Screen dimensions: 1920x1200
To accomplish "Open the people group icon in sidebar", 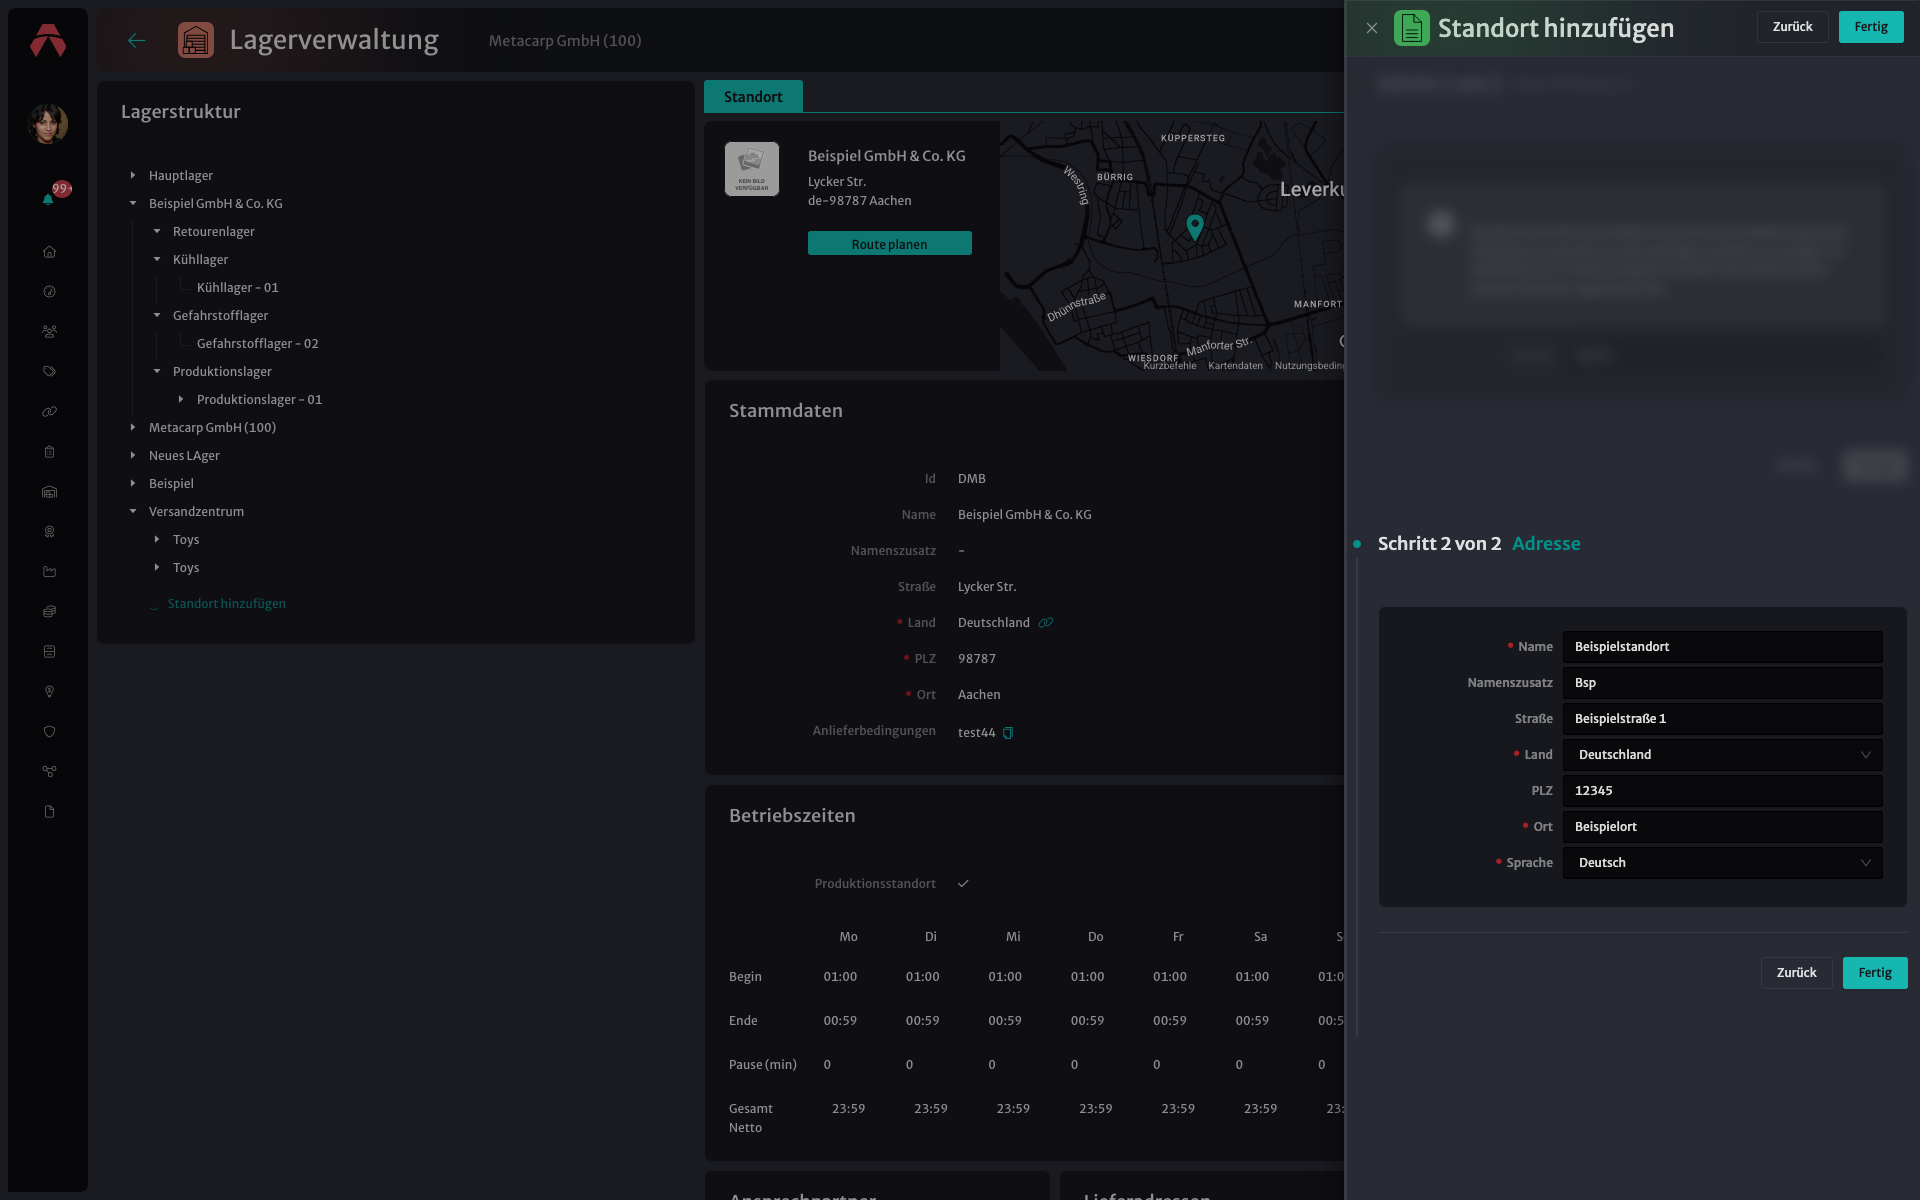I will click(49, 332).
